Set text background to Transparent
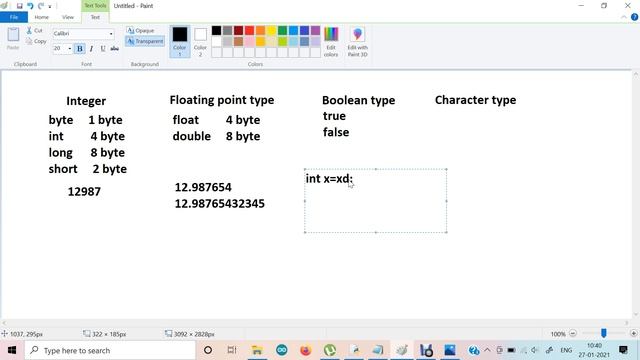This screenshot has height=360, width=640. click(x=145, y=41)
